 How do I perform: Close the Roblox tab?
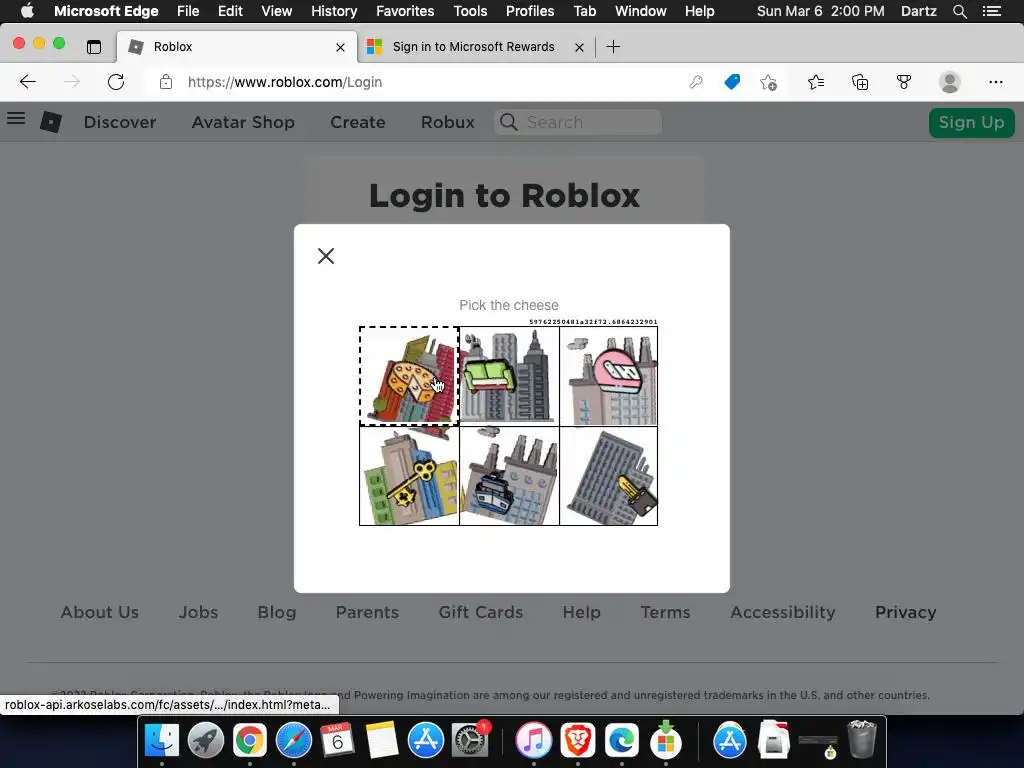click(340, 47)
